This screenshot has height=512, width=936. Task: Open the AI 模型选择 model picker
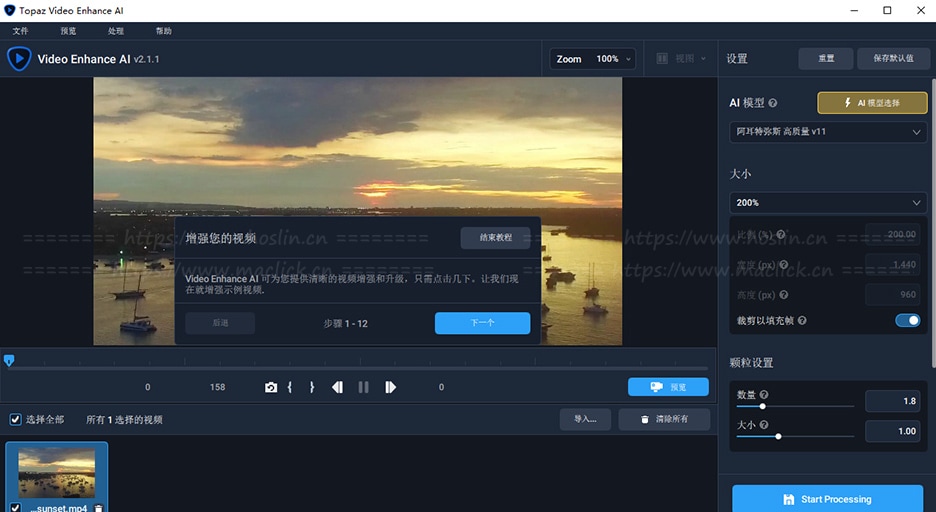click(872, 103)
